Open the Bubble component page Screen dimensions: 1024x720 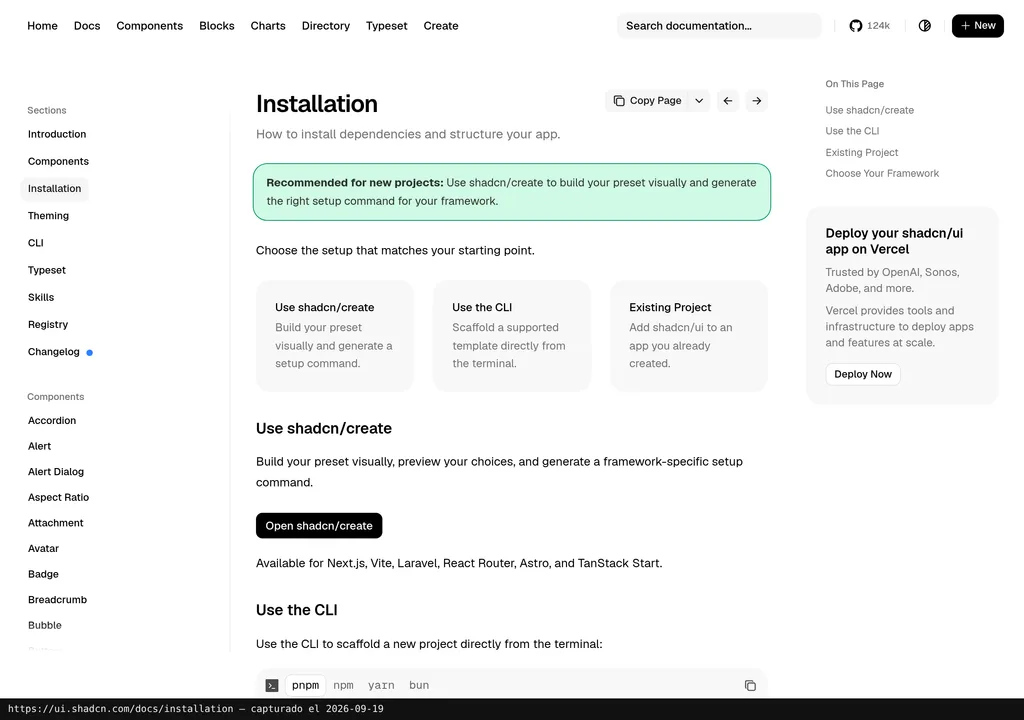click(x=44, y=625)
